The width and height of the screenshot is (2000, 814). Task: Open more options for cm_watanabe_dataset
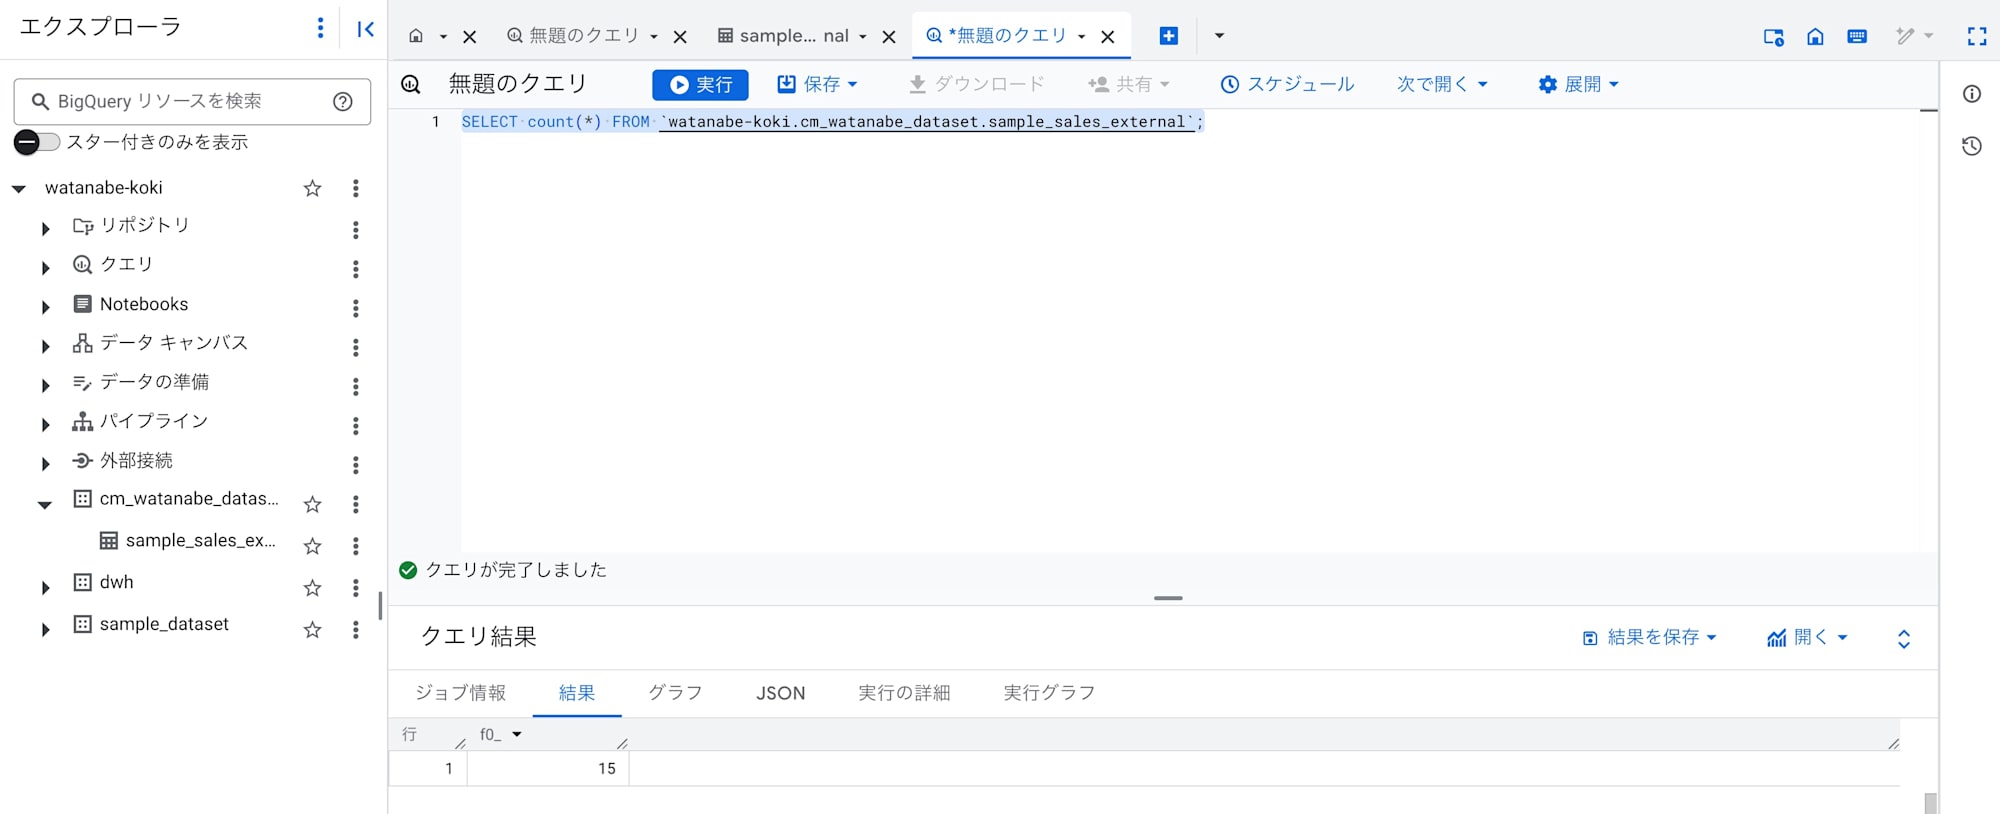(x=355, y=504)
